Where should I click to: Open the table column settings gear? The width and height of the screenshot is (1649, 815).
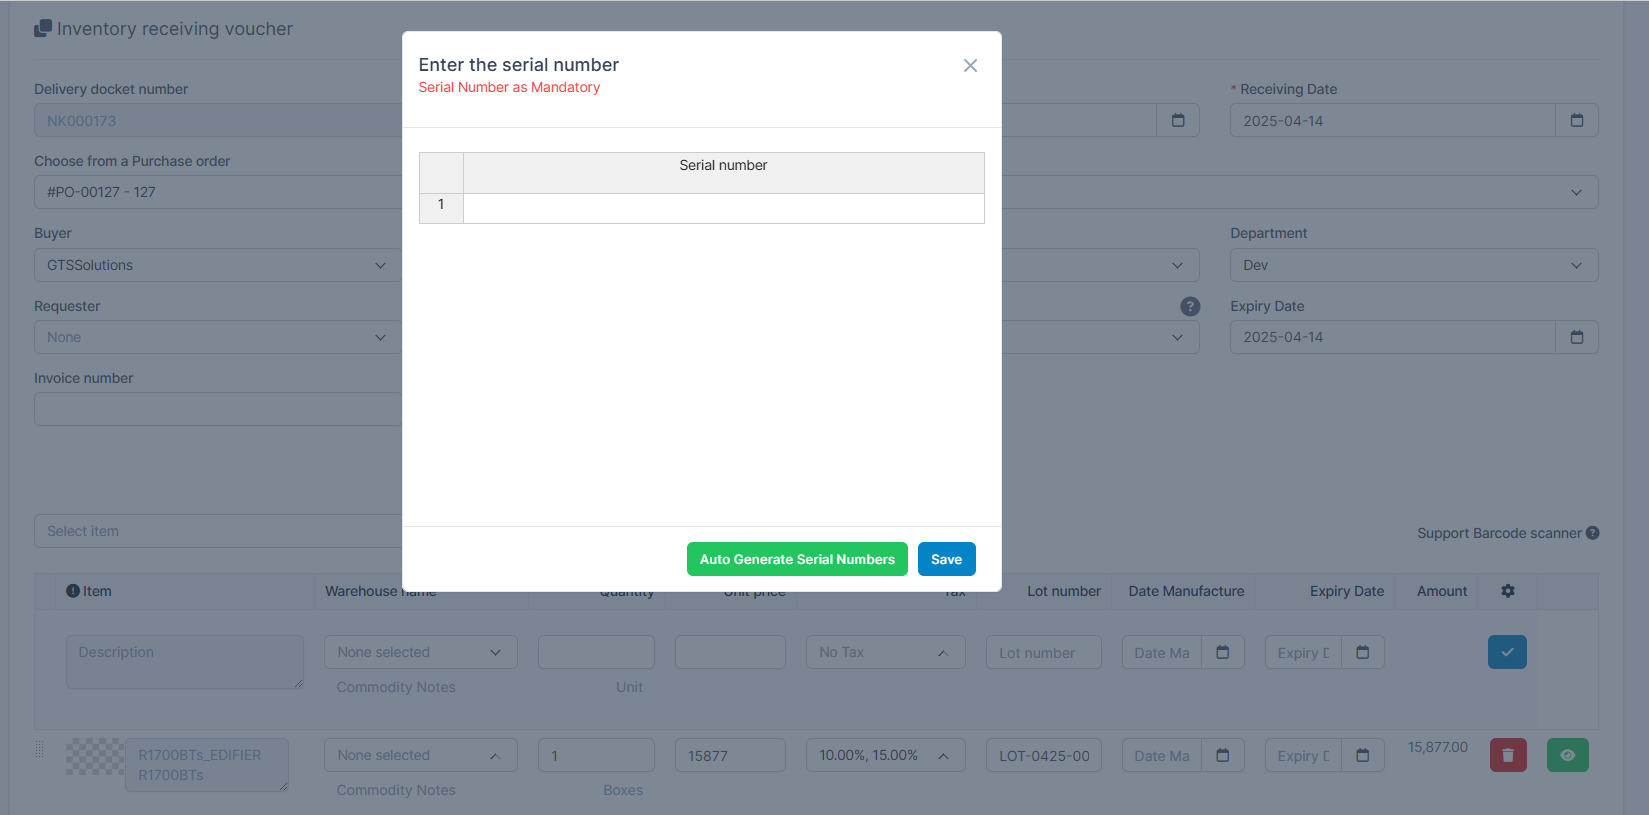pyautogui.click(x=1507, y=591)
